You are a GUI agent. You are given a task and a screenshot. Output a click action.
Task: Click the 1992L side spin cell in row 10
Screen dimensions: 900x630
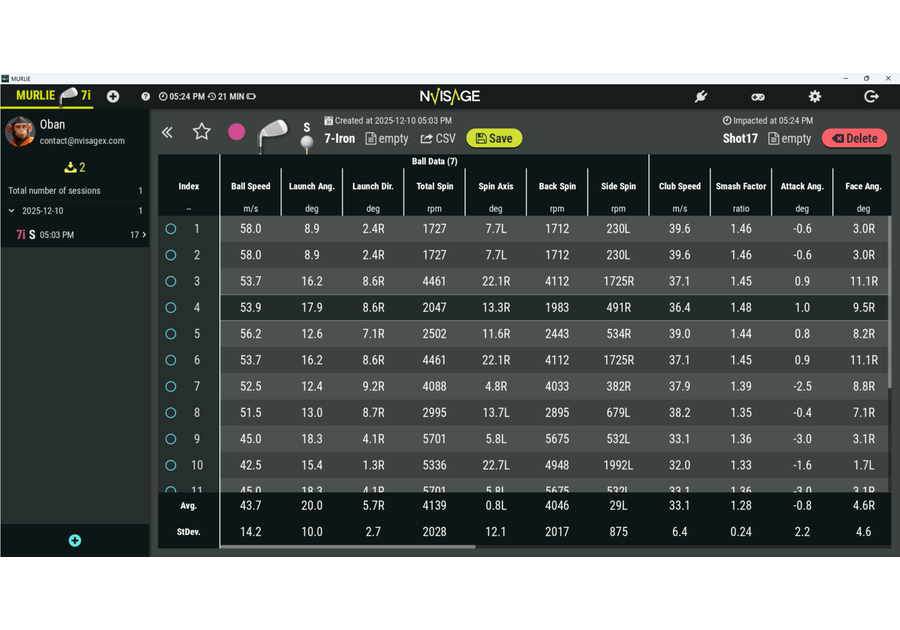click(x=618, y=465)
